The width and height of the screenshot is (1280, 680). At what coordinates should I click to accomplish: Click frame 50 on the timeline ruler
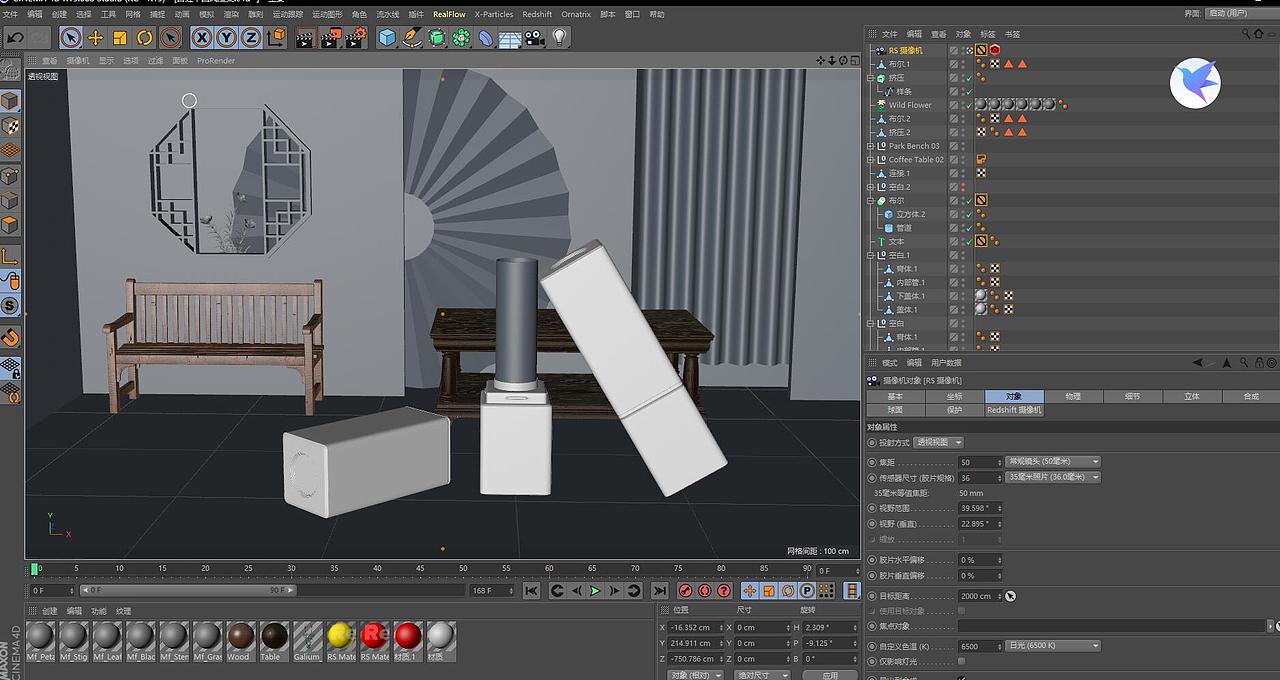click(463, 570)
